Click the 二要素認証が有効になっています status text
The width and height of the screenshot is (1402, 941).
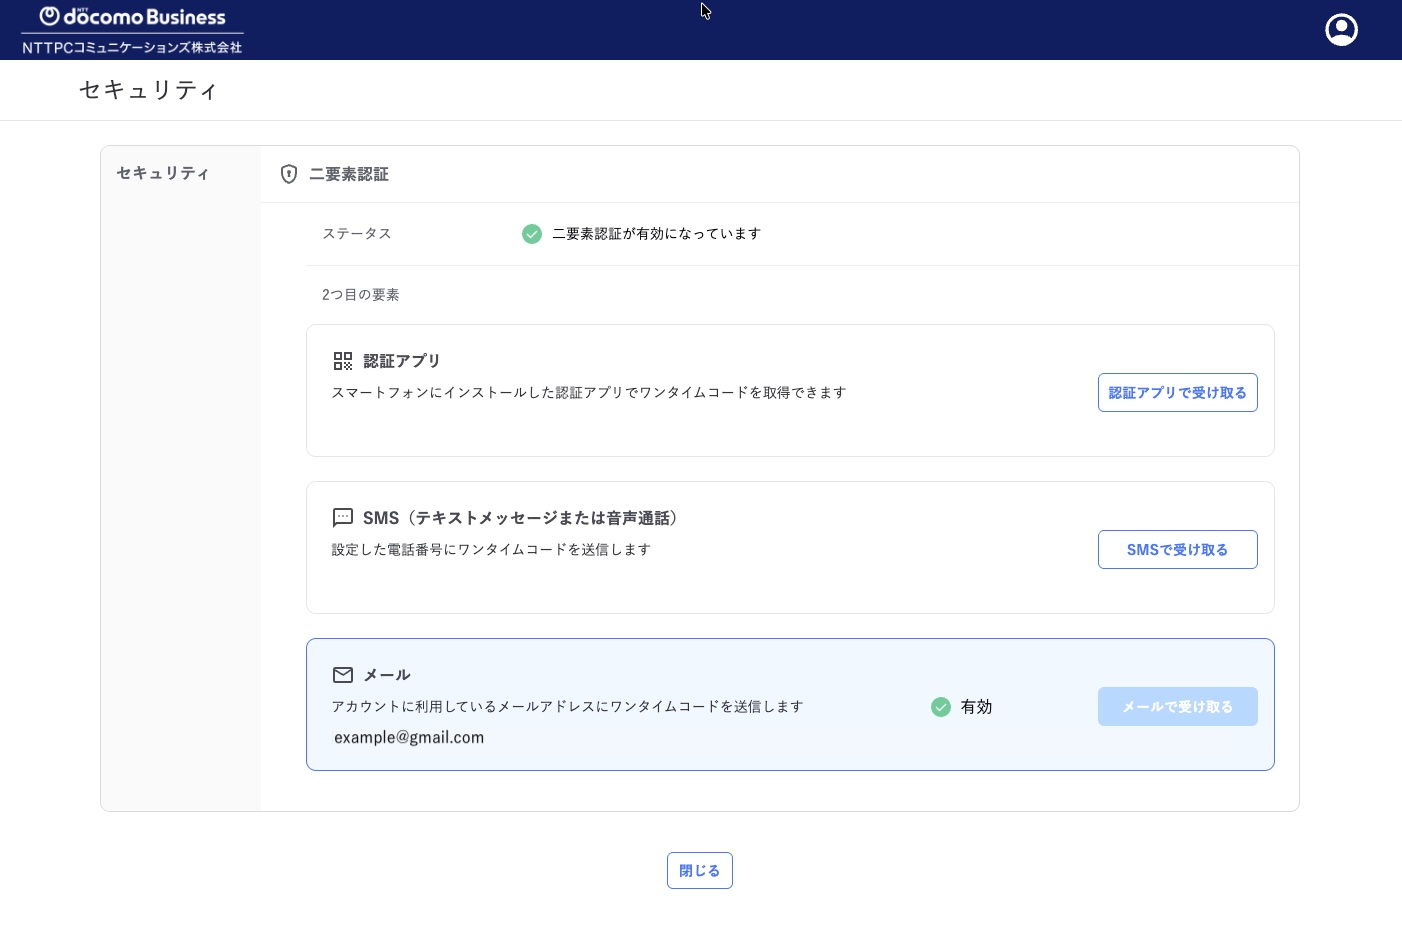coord(656,234)
